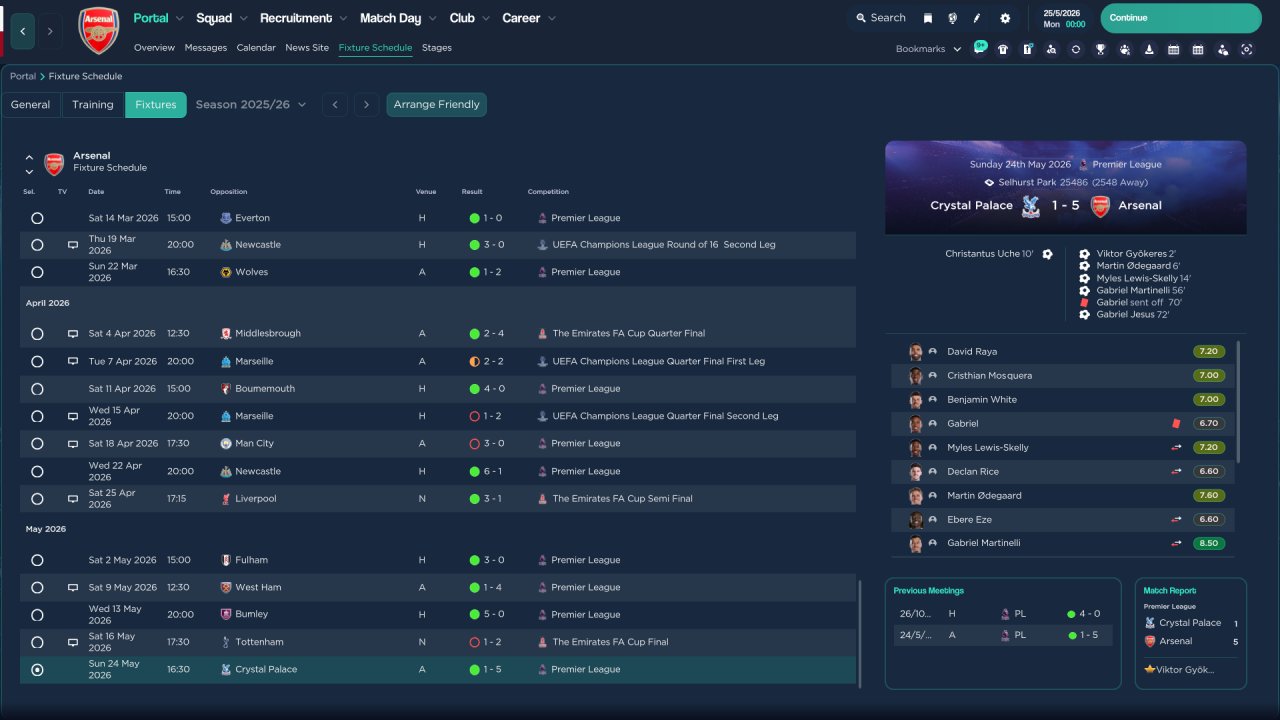Click the up chevron beside Arsenal Fixture Schedule

click(29, 157)
